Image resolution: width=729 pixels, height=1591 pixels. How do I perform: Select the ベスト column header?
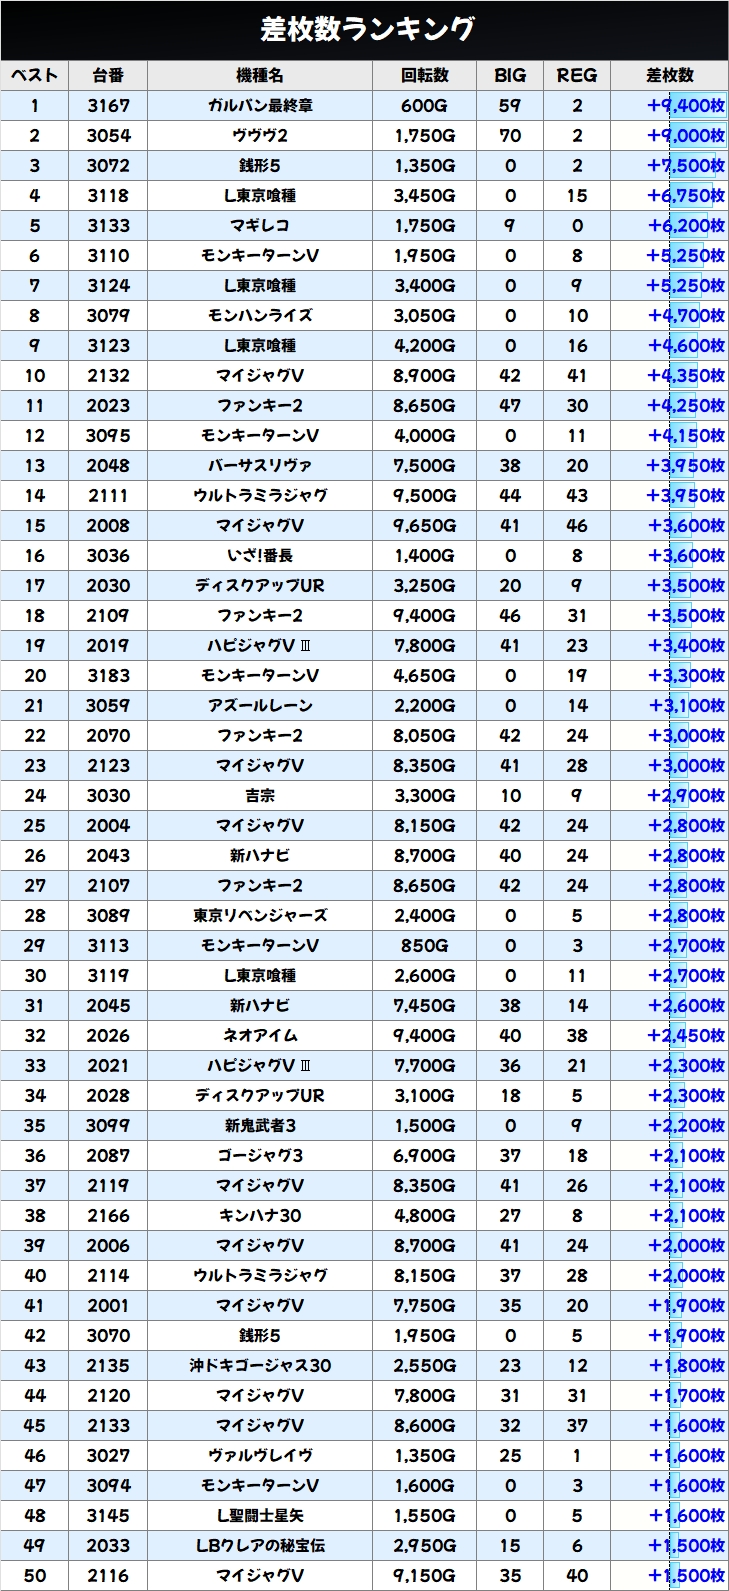[35, 75]
